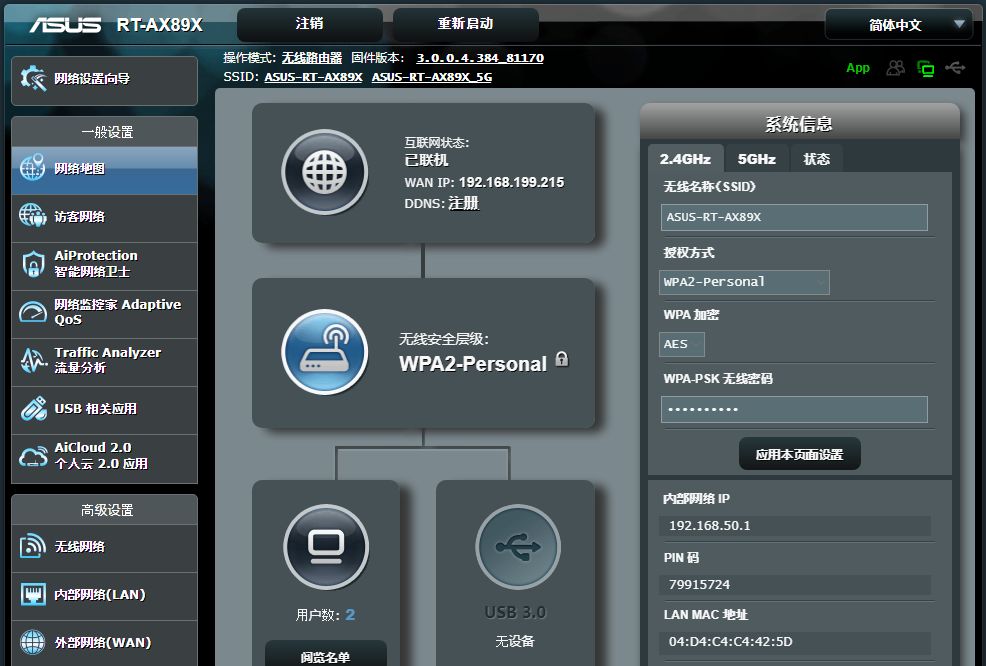Click the guest users status icon

[895, 67]
